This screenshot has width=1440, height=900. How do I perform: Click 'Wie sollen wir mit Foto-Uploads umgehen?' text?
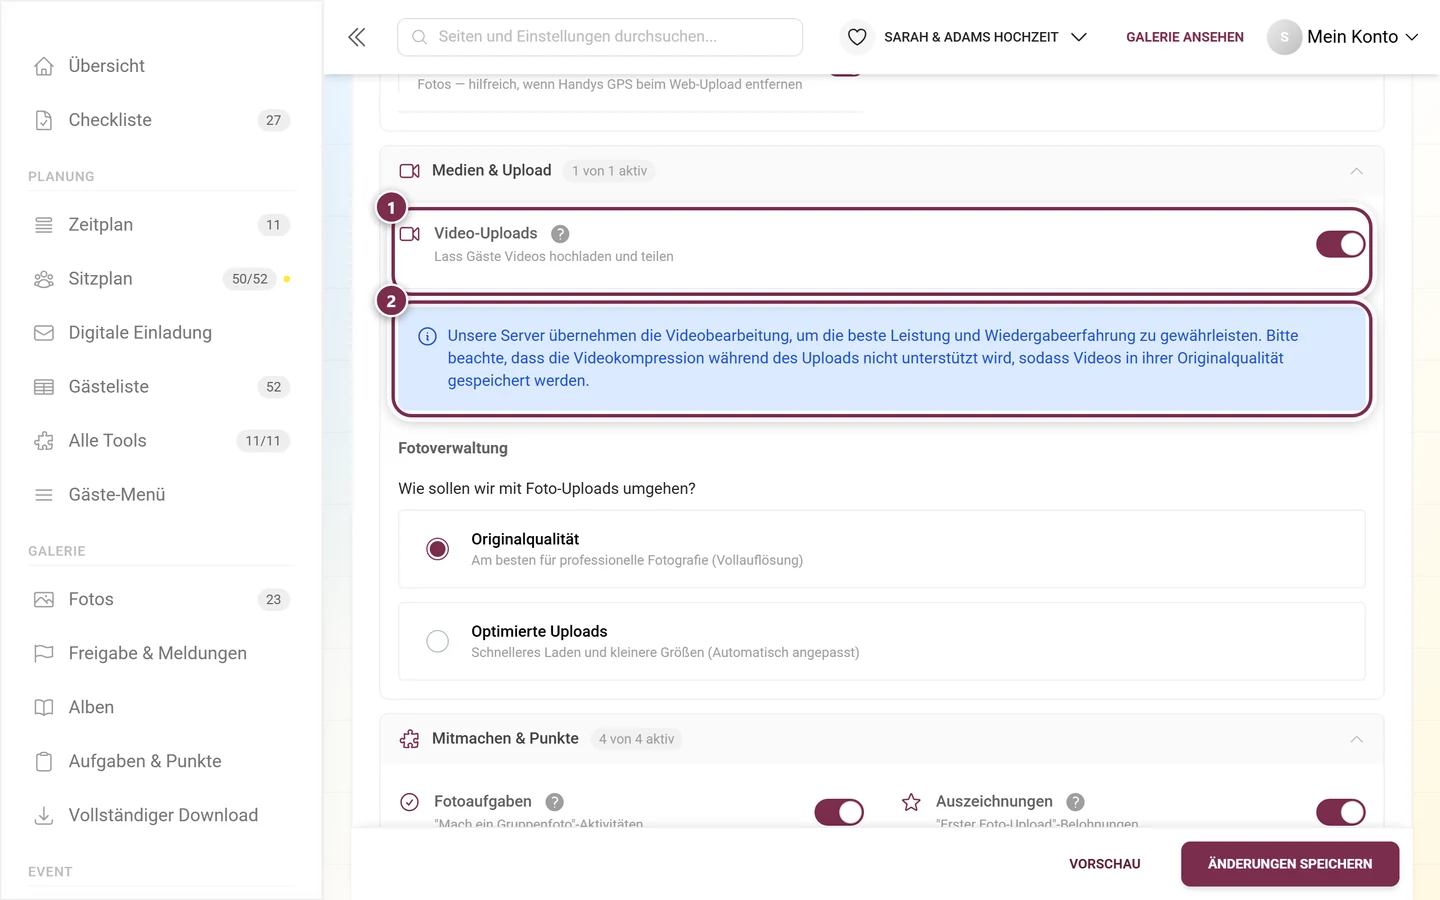[547, 489]
